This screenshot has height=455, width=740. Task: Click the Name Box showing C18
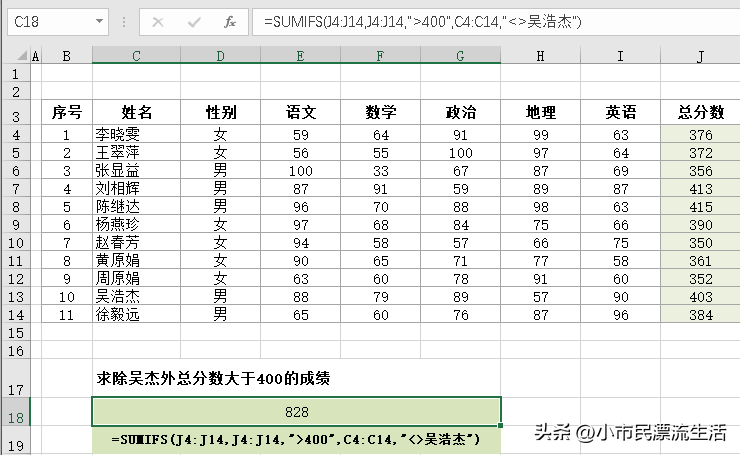(x=58, y=22)
